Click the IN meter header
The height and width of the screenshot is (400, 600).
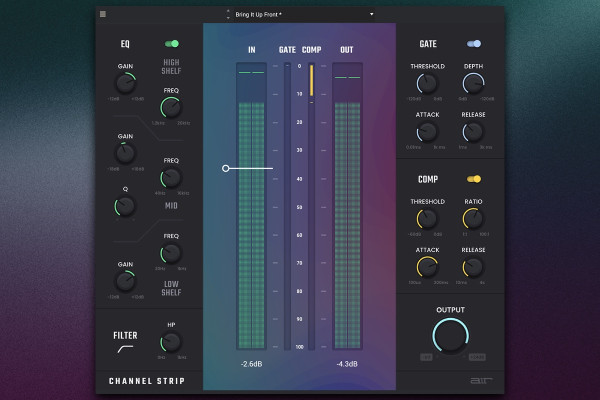coord(251,50)
